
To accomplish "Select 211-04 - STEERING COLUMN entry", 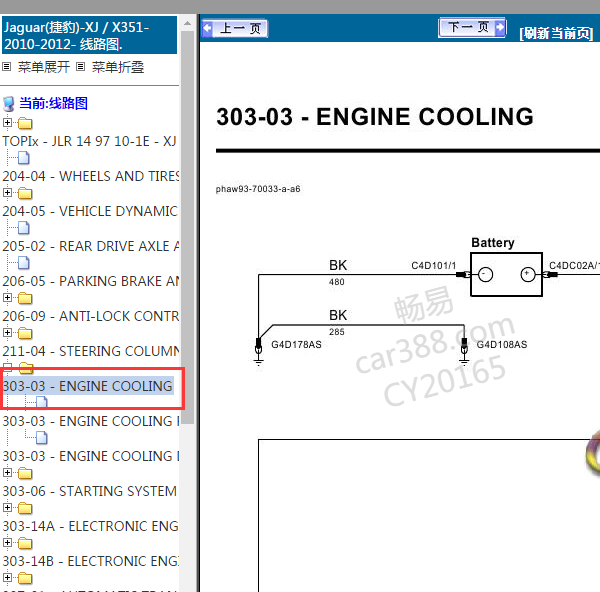I will pos(91,351).
